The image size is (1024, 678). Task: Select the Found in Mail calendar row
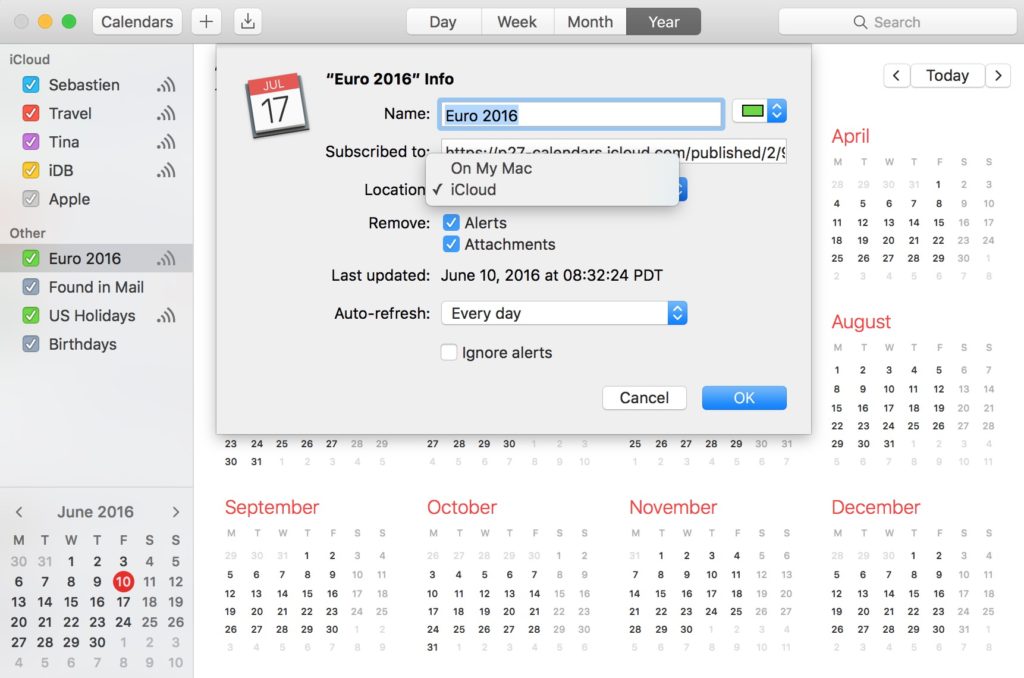(x=97, y=287)
